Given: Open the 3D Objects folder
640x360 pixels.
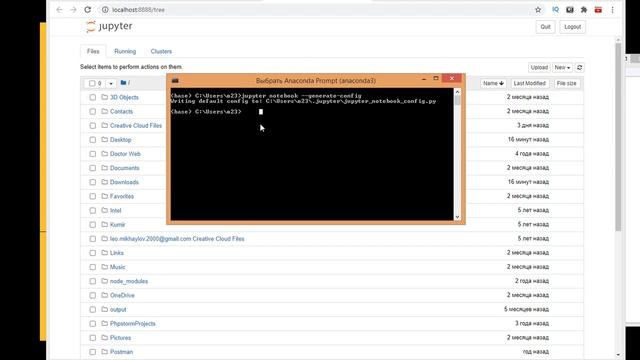Looking at the screenshot, I should pyautogui.click(x=124, y=97).
